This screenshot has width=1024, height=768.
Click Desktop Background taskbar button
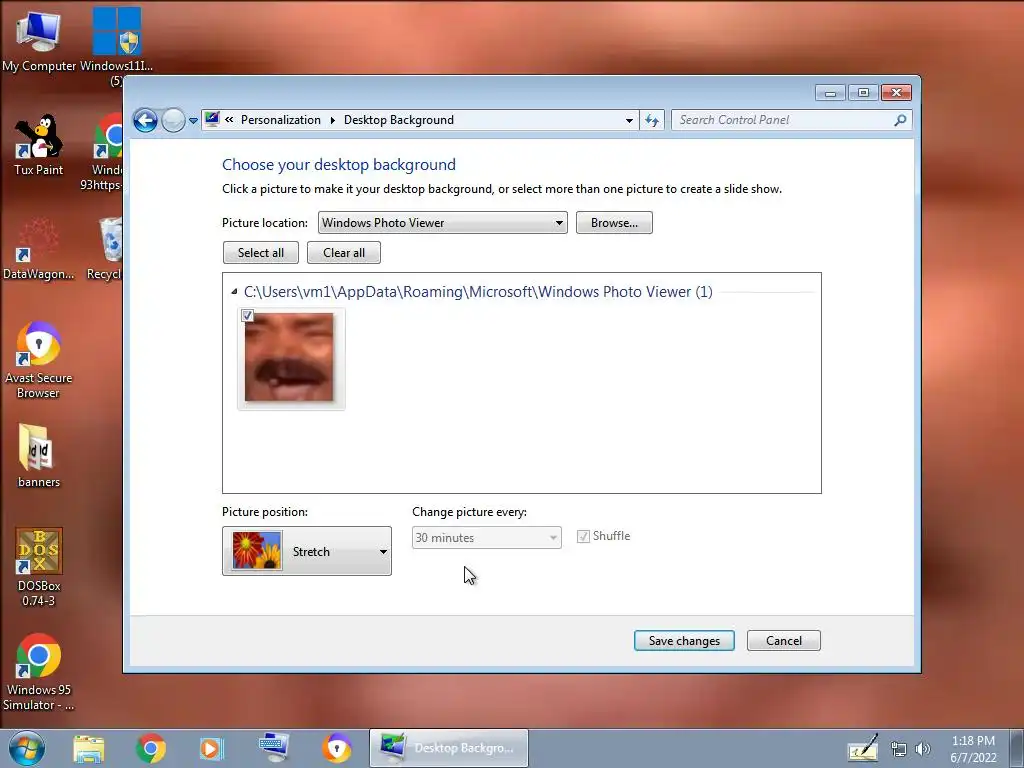click(x=449, y=748)
